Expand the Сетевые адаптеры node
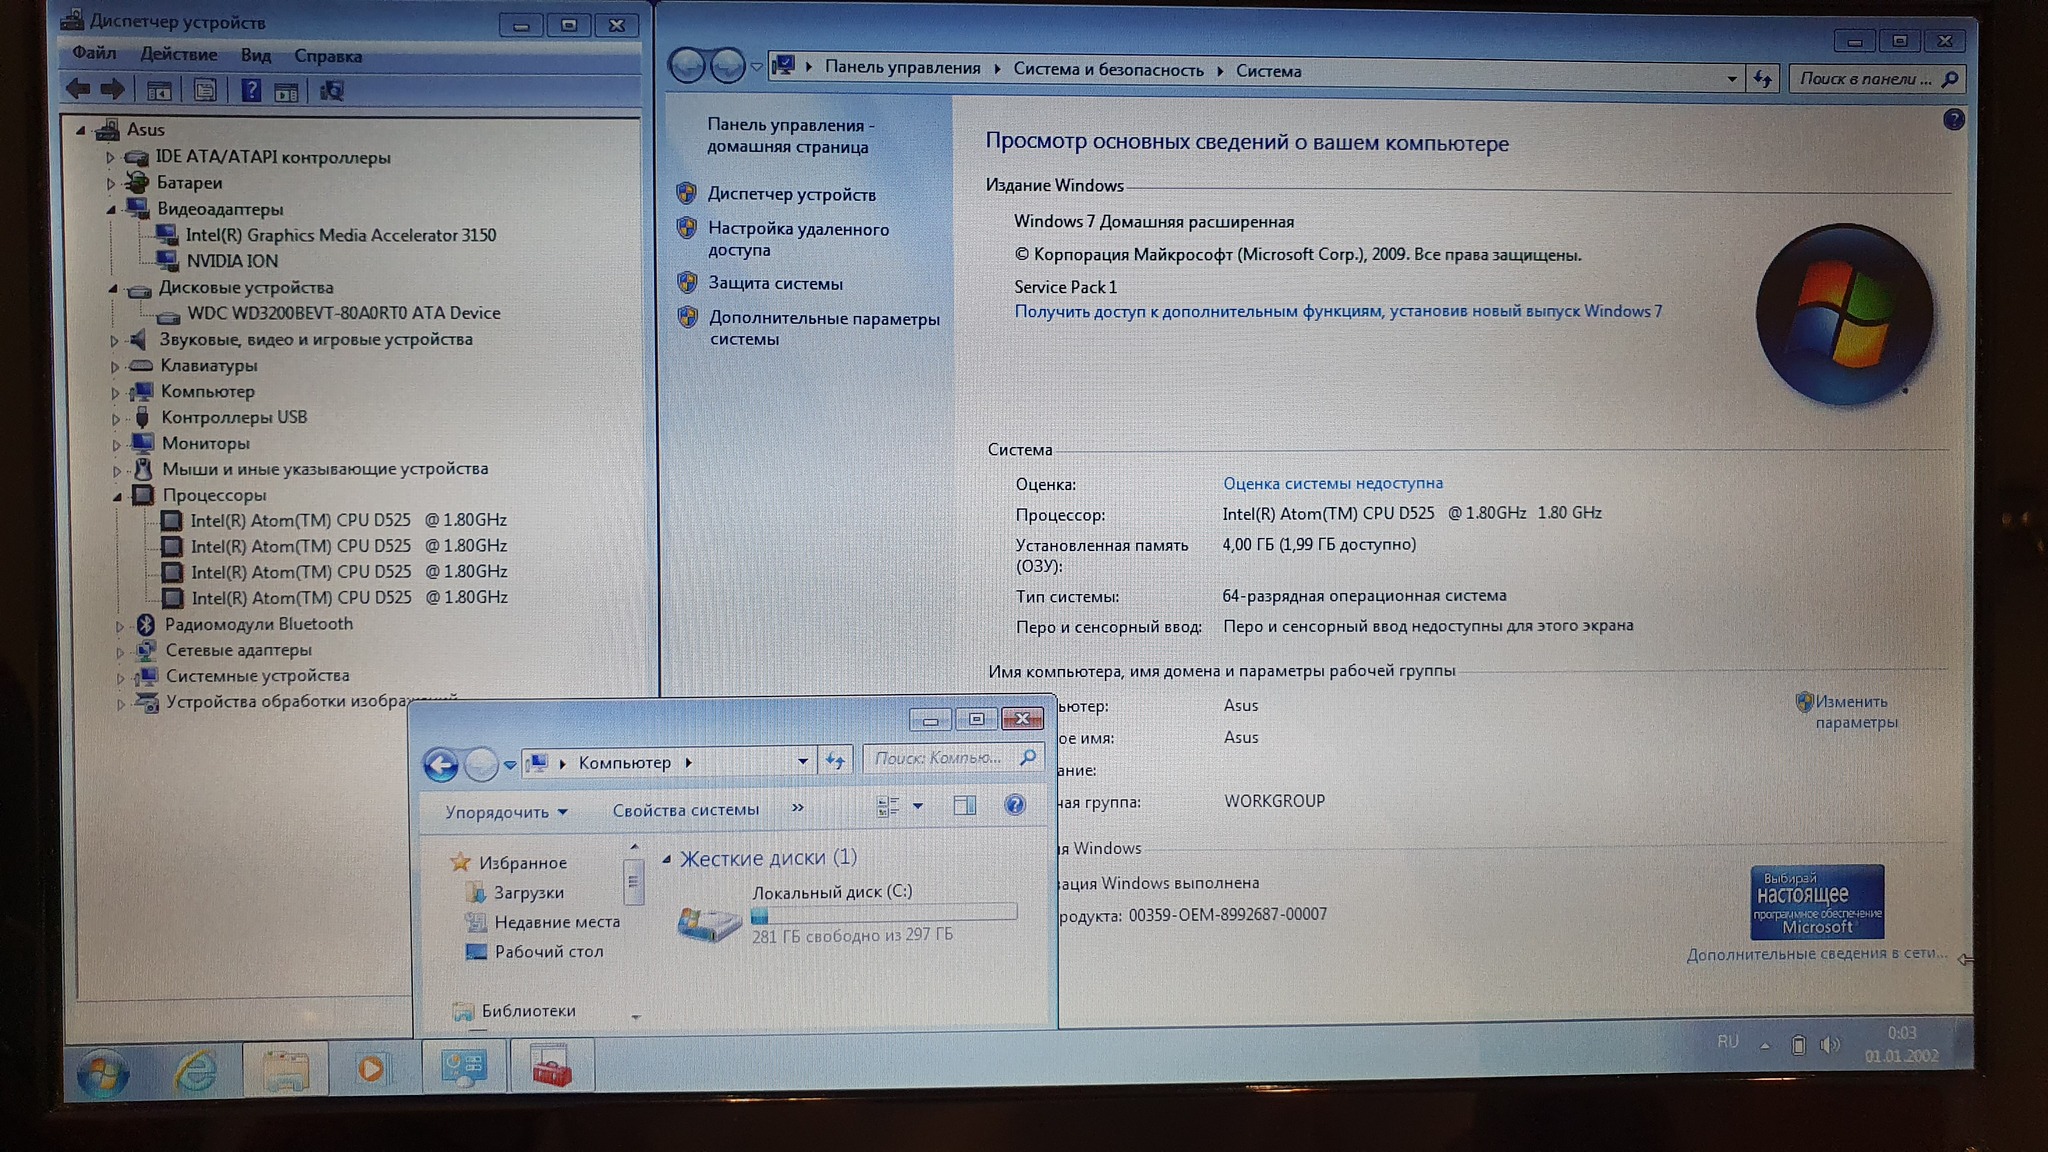Viewport: 2048px width, 1152px height. click(120, 652)
